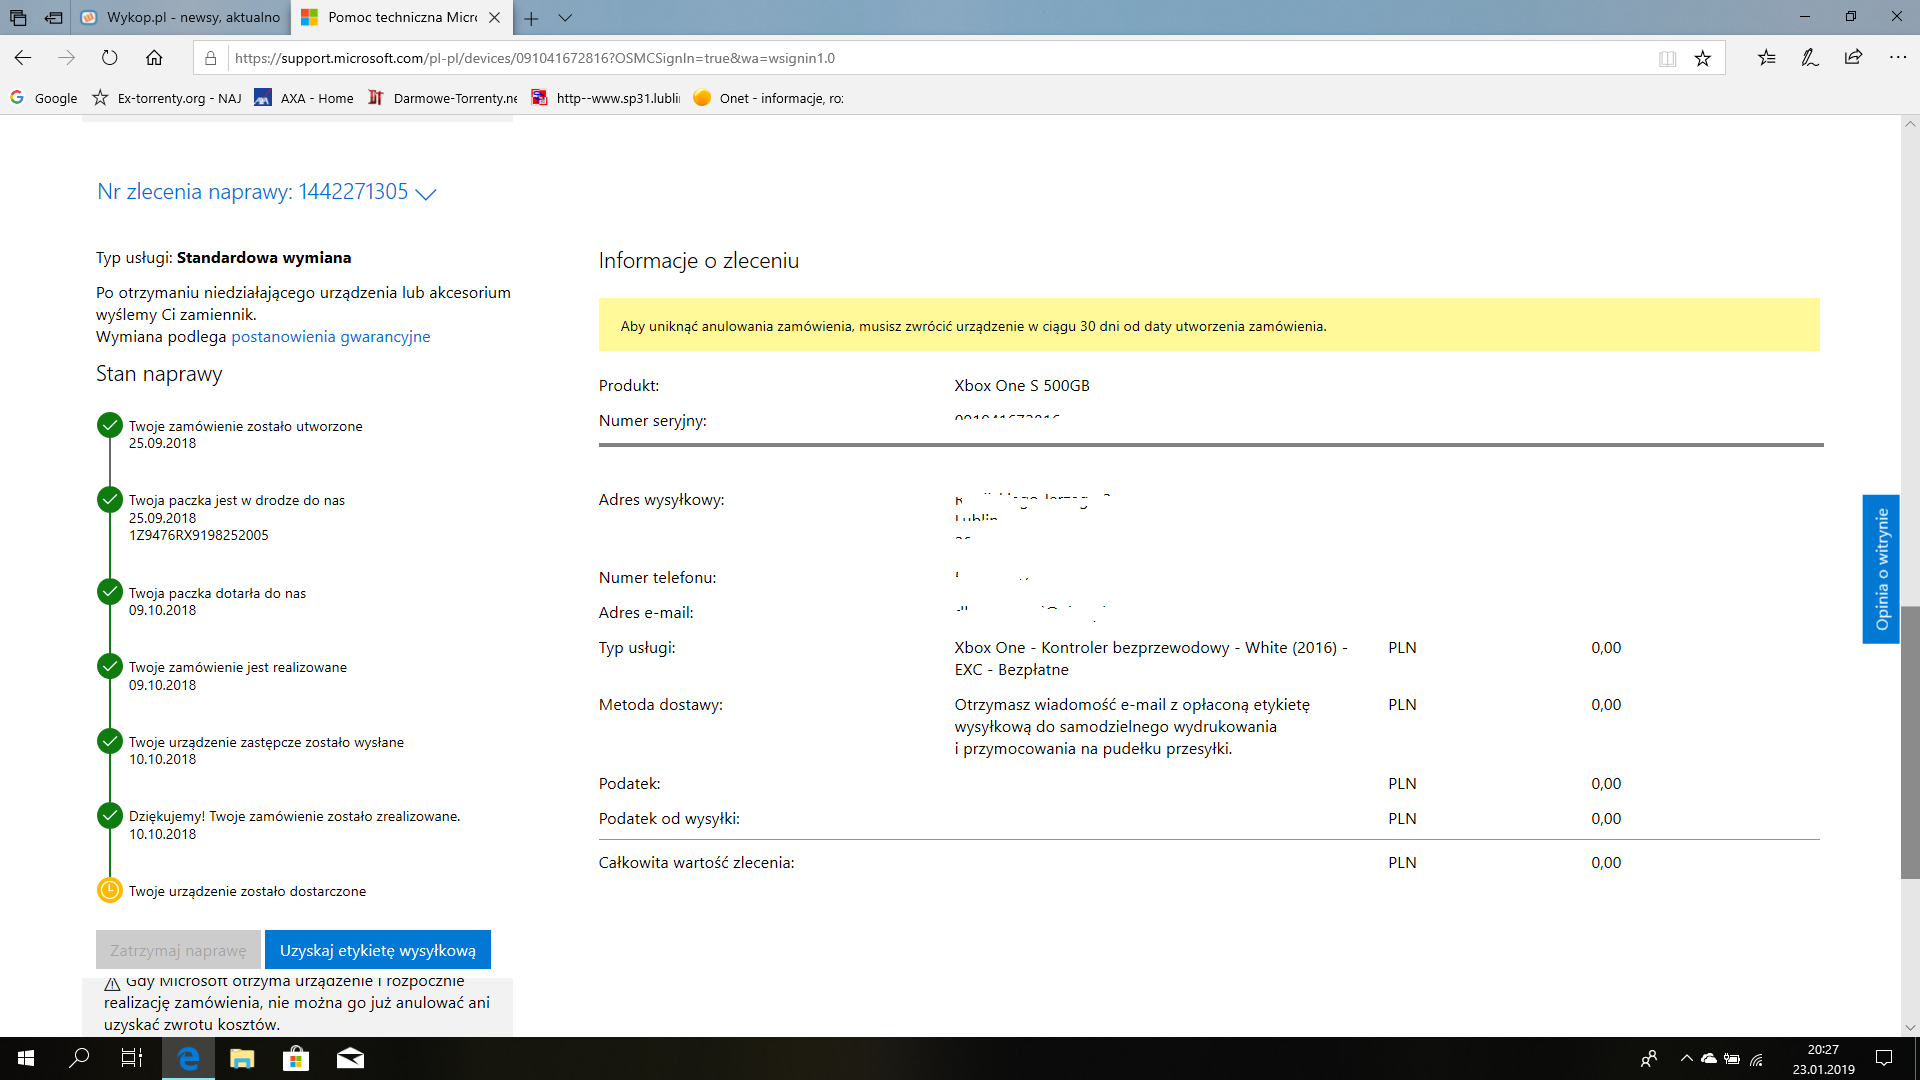Open the tab list dropdown arrow
The image size is (1920, 1080).
click(x=565, y=17)
